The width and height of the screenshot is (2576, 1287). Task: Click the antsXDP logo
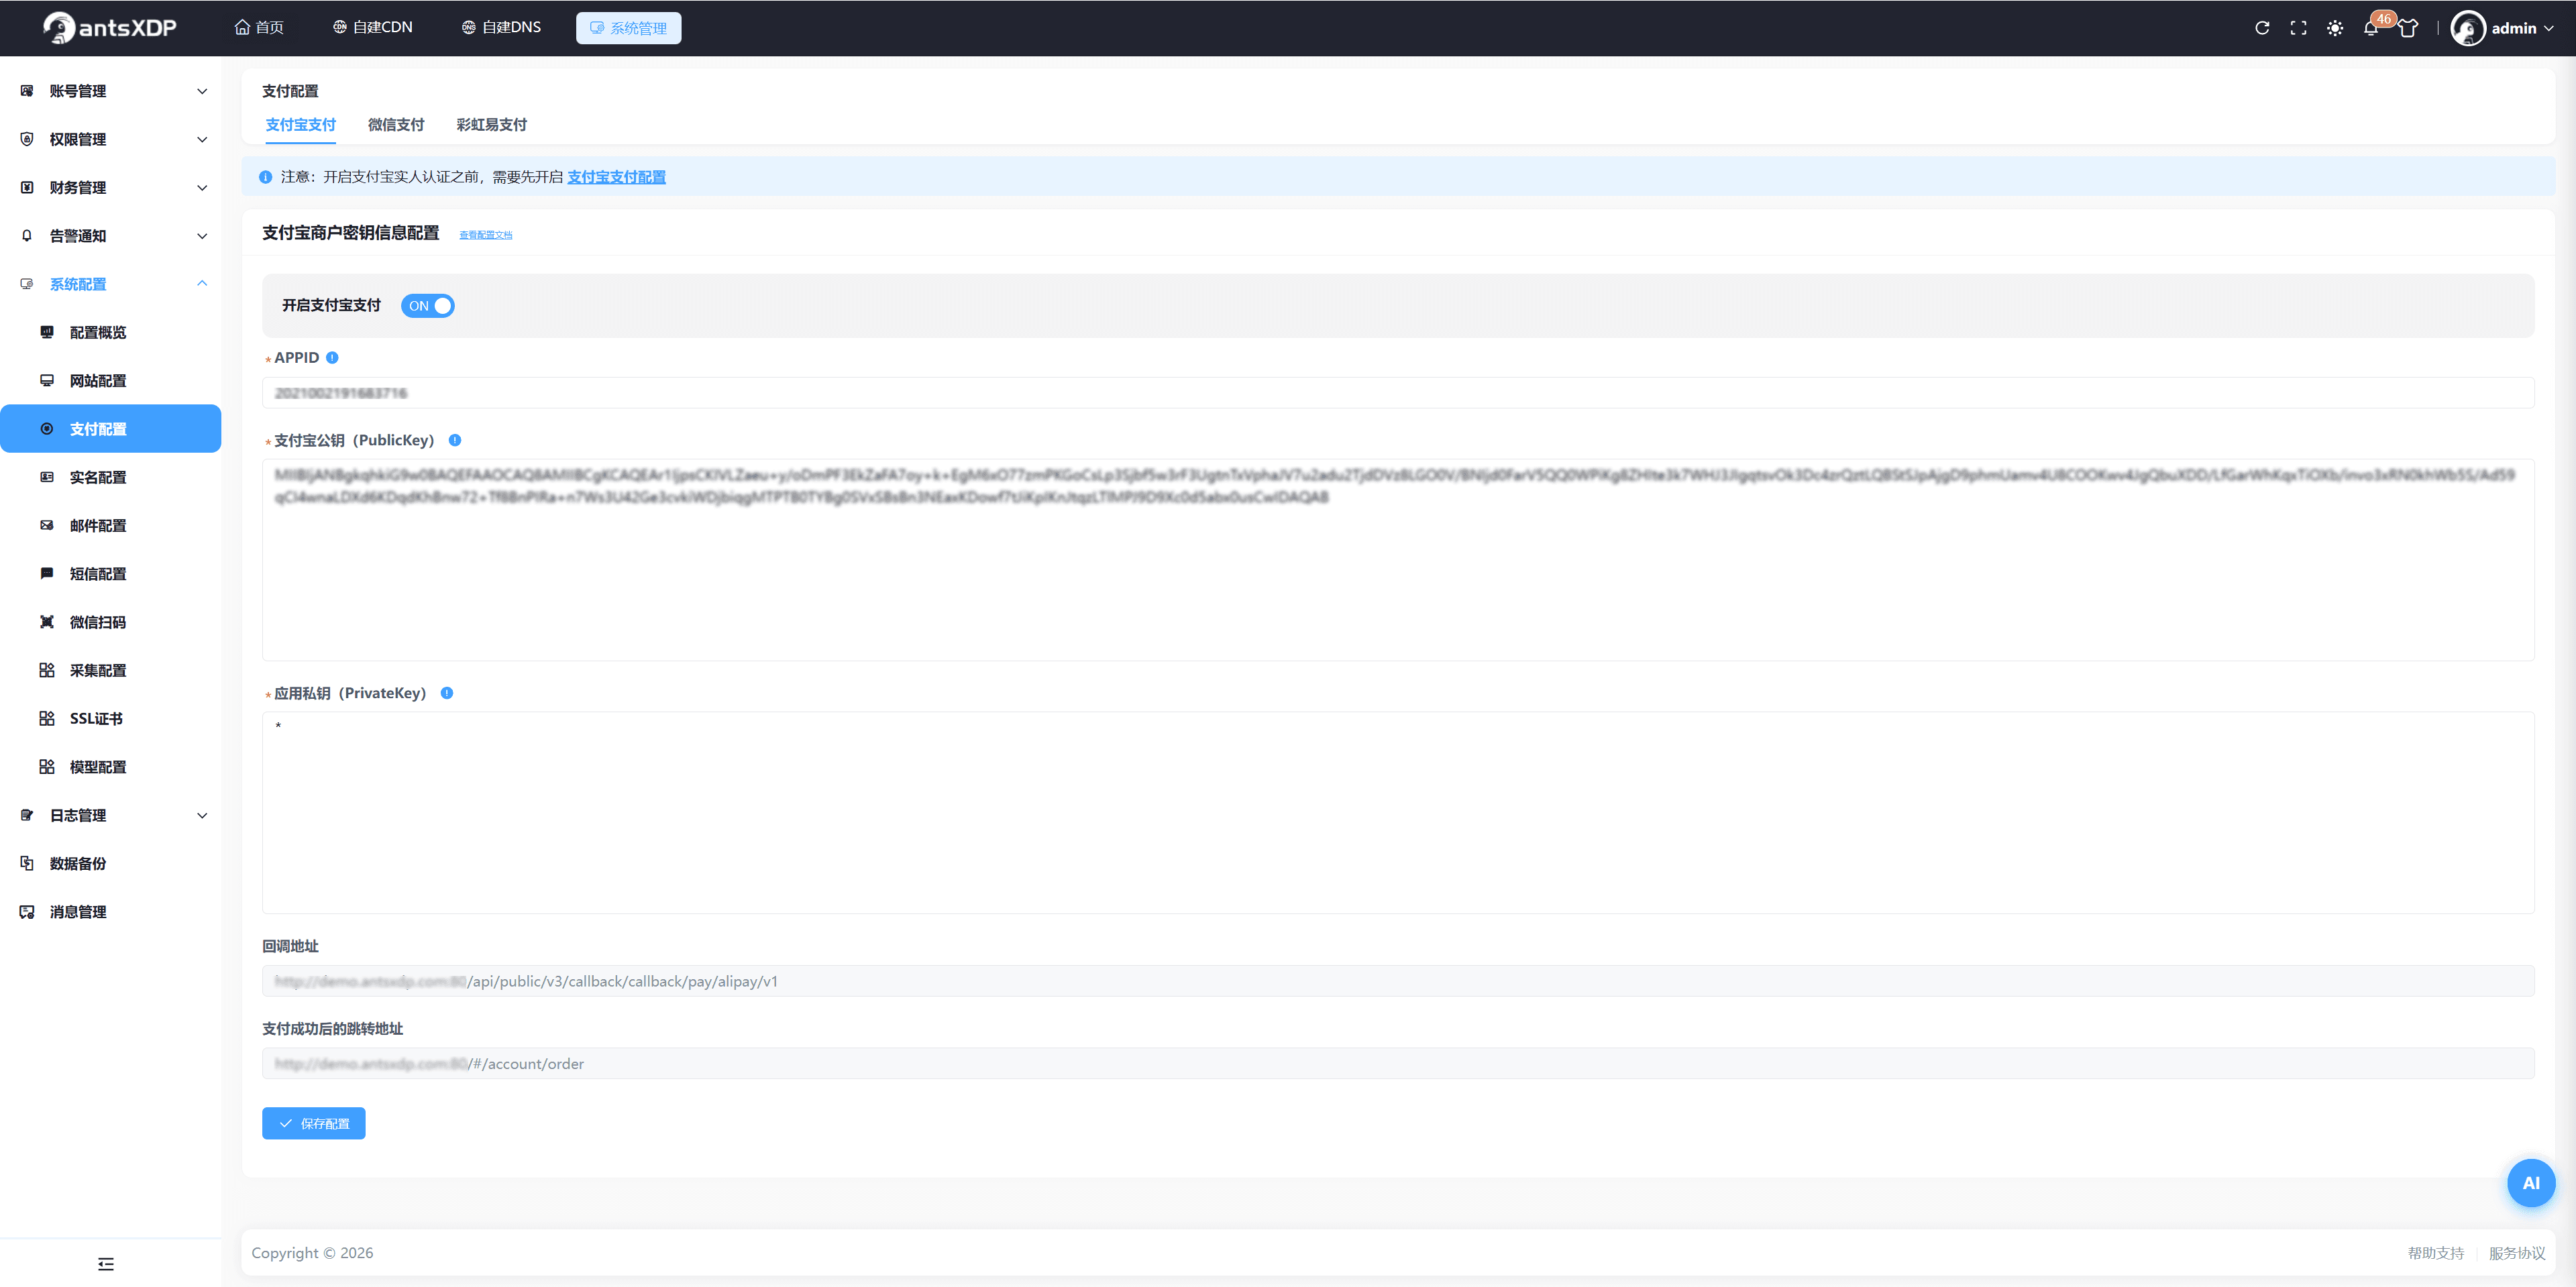tap(110, 28)
